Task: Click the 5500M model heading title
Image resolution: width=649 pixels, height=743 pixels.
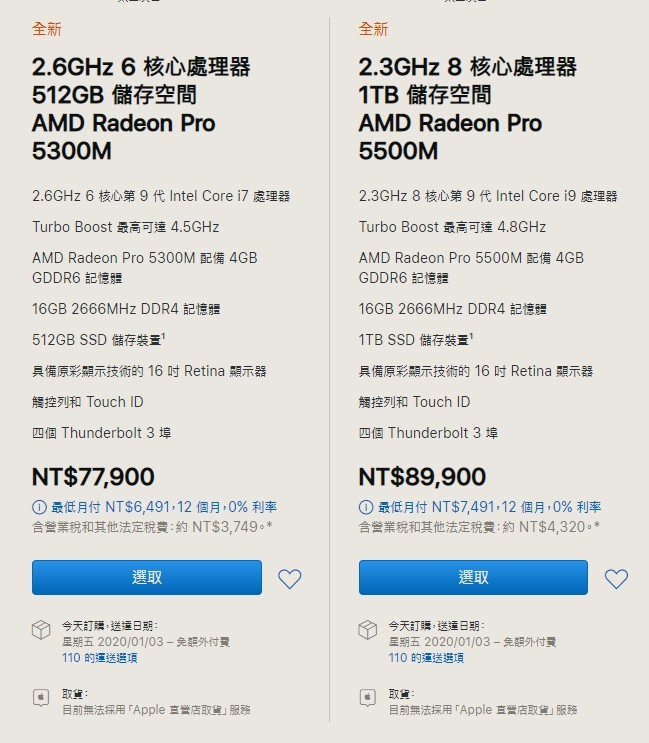Action: 468,109
